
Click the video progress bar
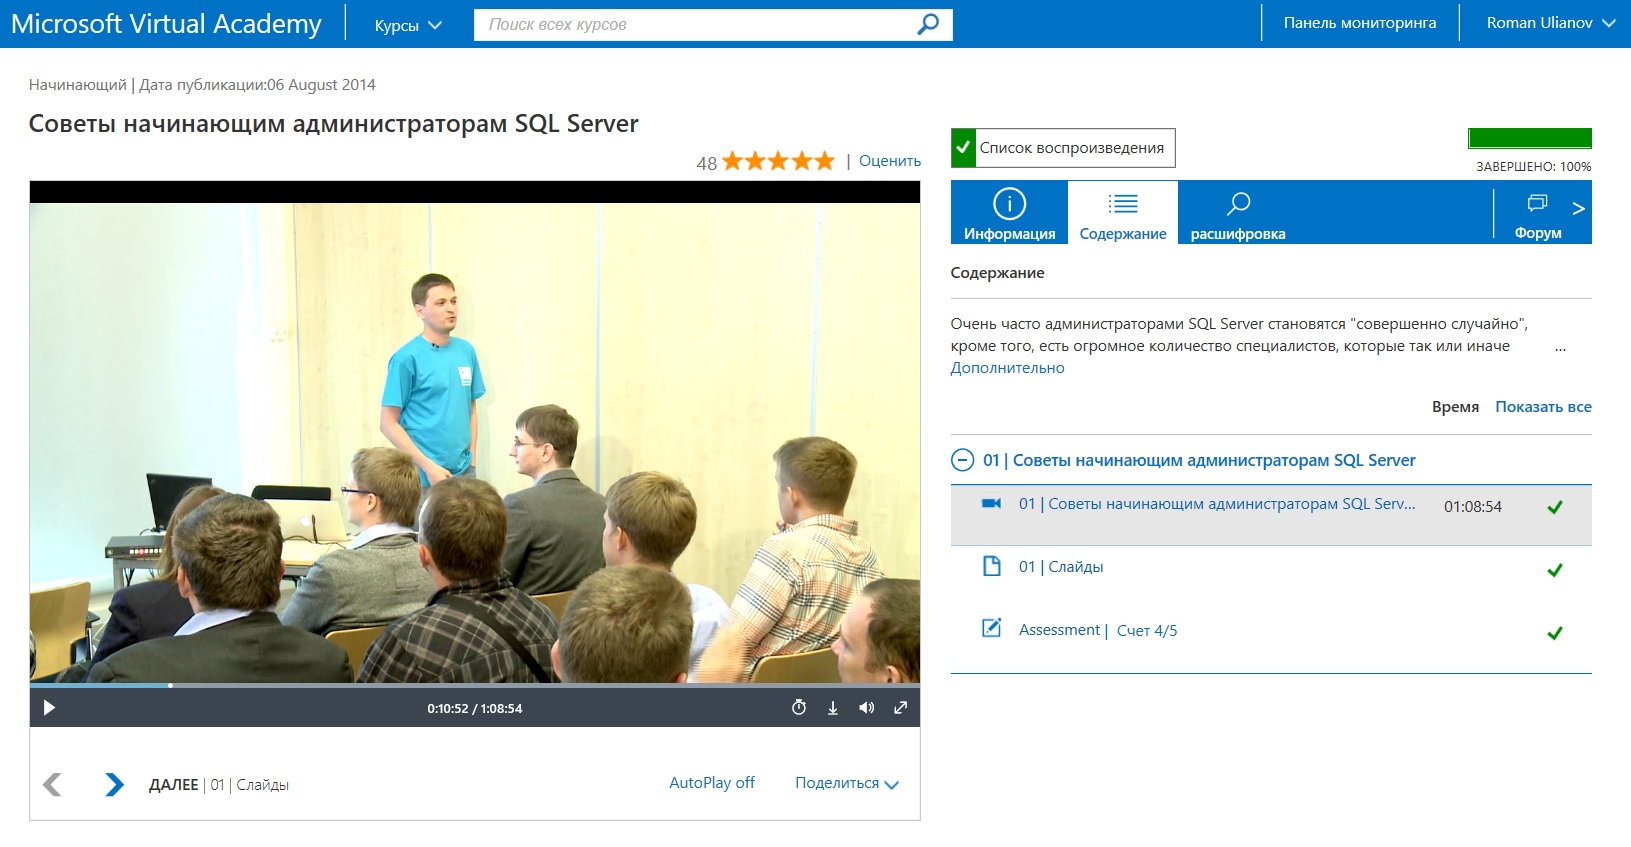pyautogui.click(x=475, y=686)
